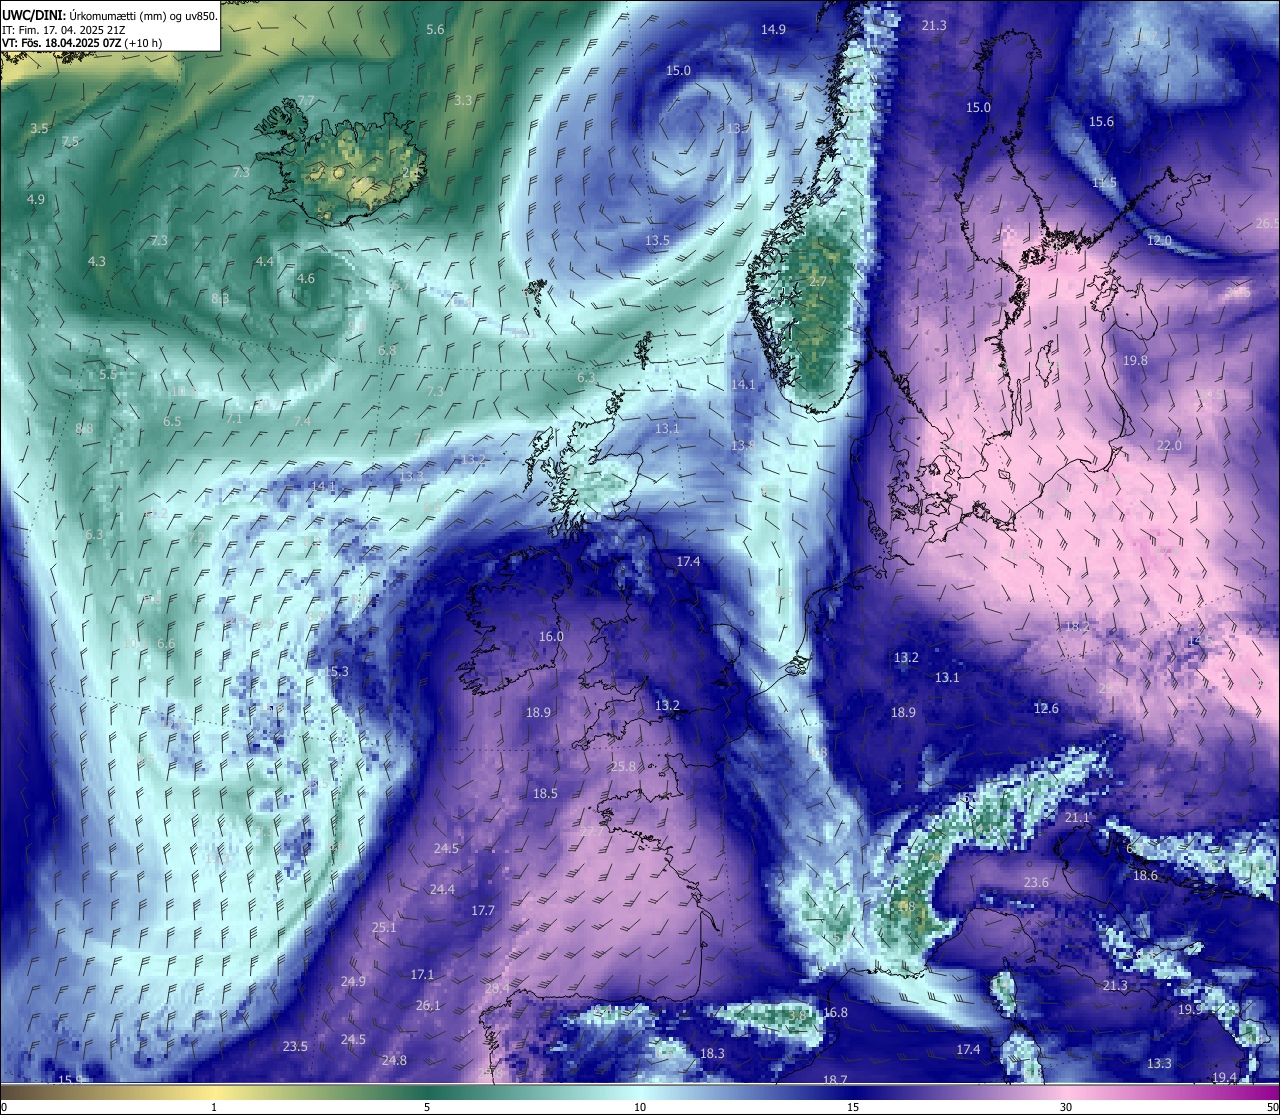This screenshot has height=1115, width=1280.
Task: Click the value 21.1 east of the Alps
Action: click(x=1077, y=818)
